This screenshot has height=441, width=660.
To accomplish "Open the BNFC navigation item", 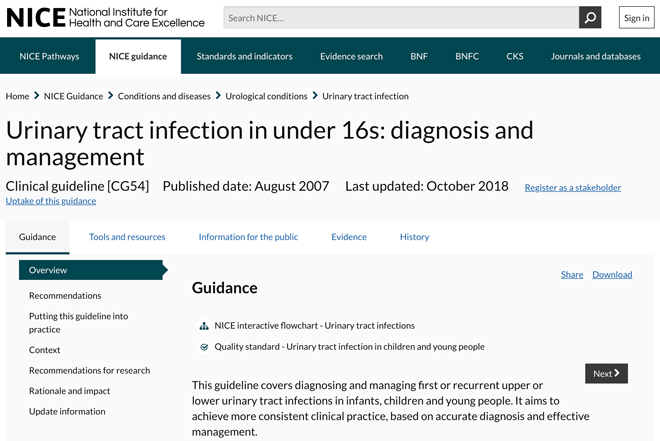I will 467,56.
